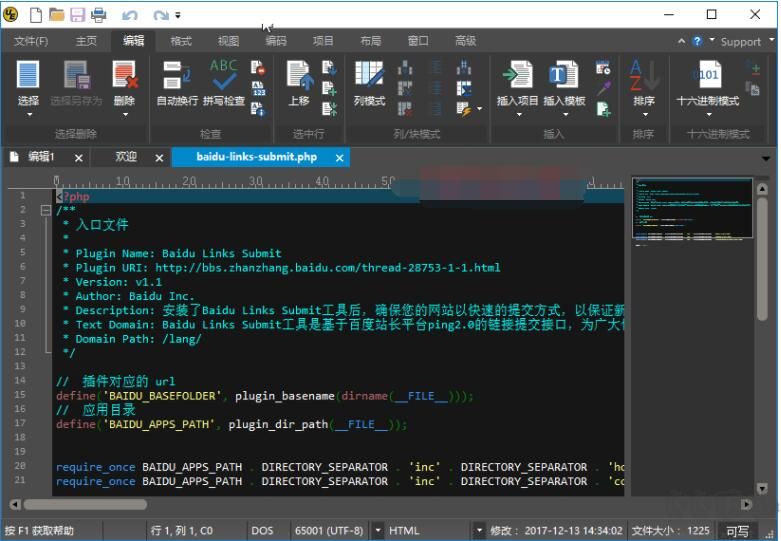This screenshot has width=781, height=541.
Task: Open the 选择 select dropdown
Action: pos(28,113)
